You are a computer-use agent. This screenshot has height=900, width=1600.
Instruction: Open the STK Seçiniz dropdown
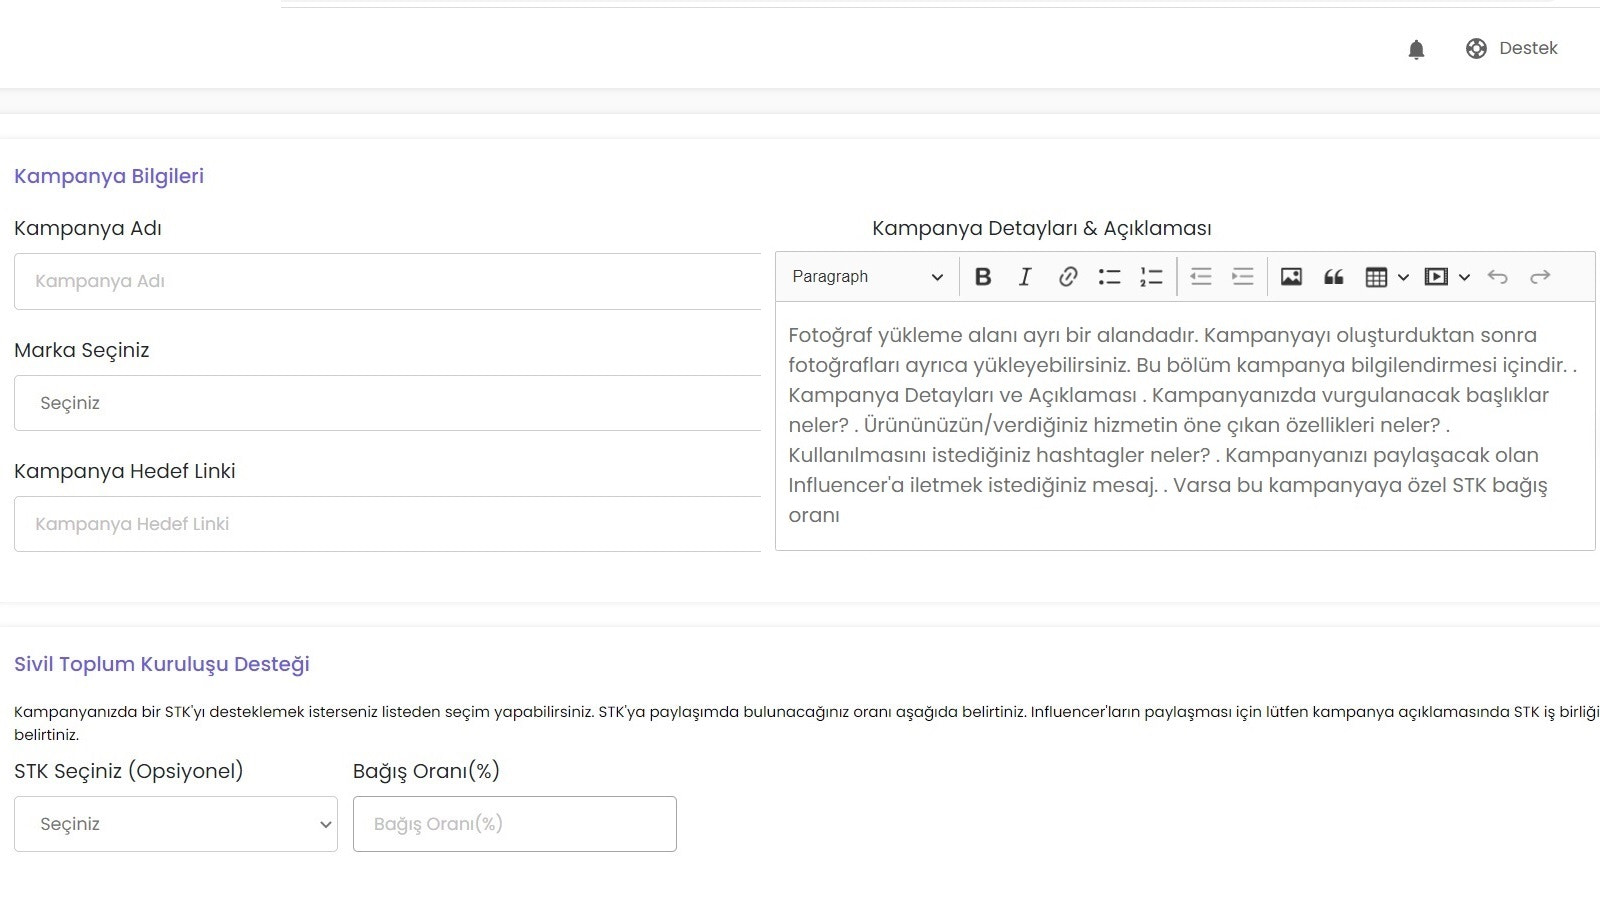(x=176, y=824)
